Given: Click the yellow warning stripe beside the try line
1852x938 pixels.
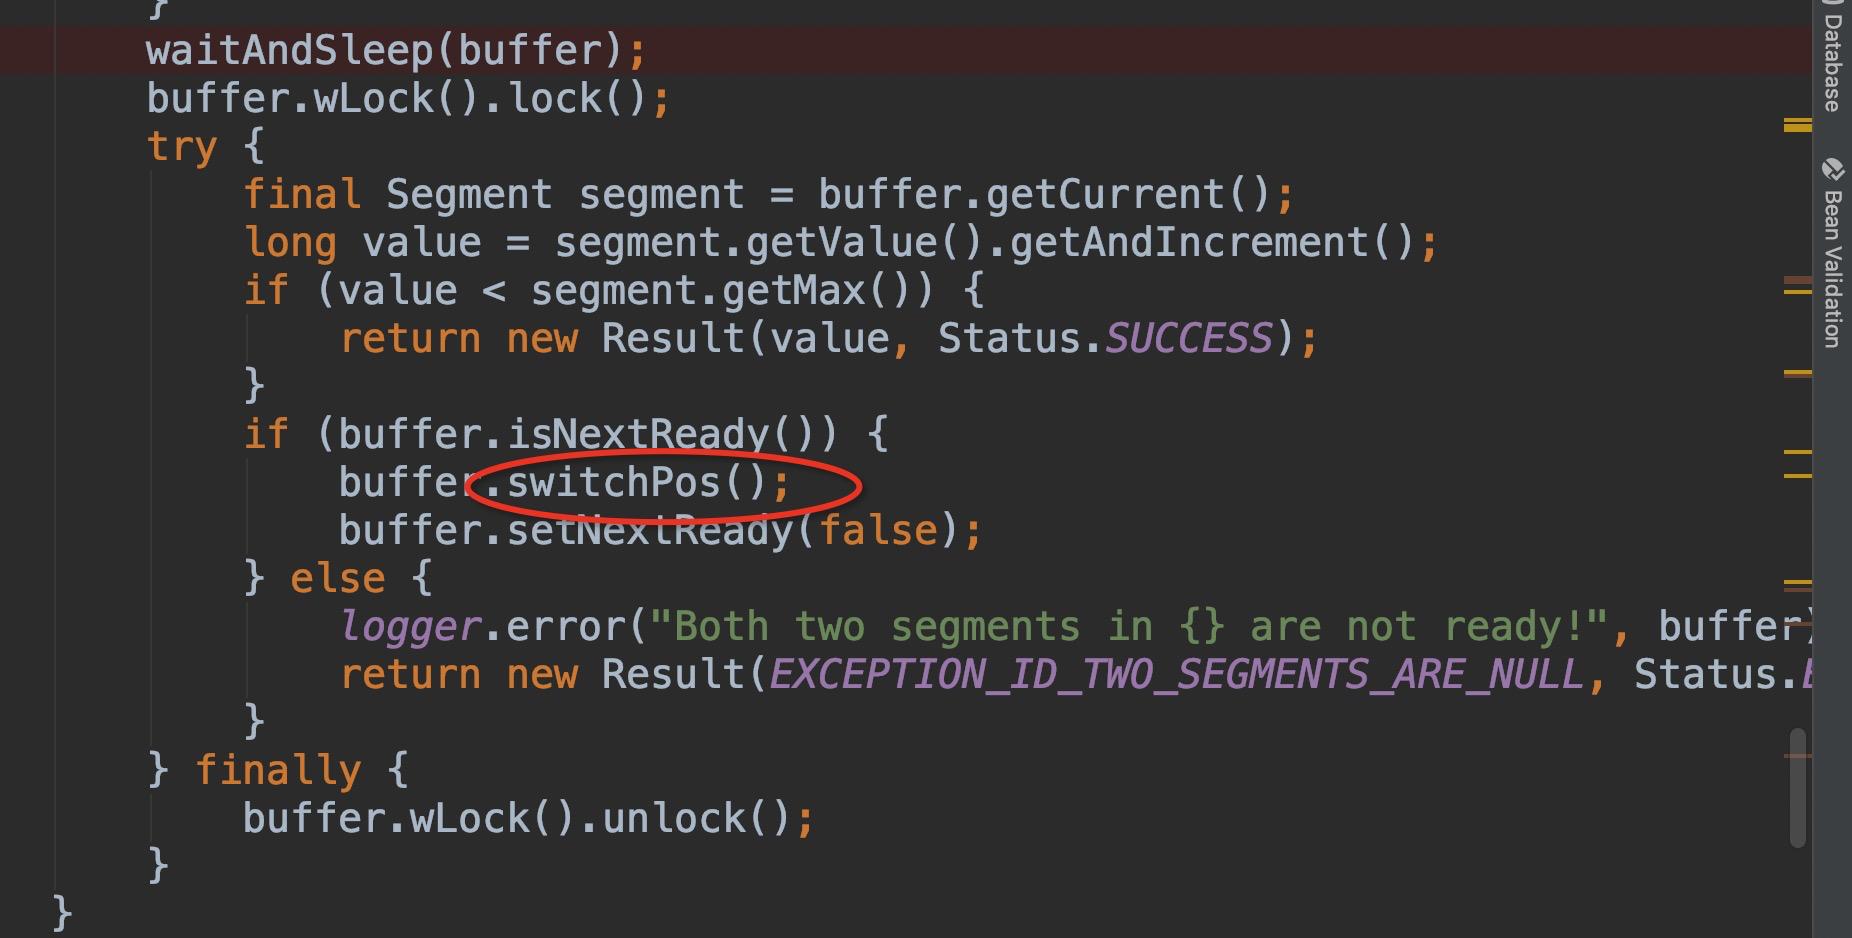Looking at the screenshot, I should click(1797, 125).
